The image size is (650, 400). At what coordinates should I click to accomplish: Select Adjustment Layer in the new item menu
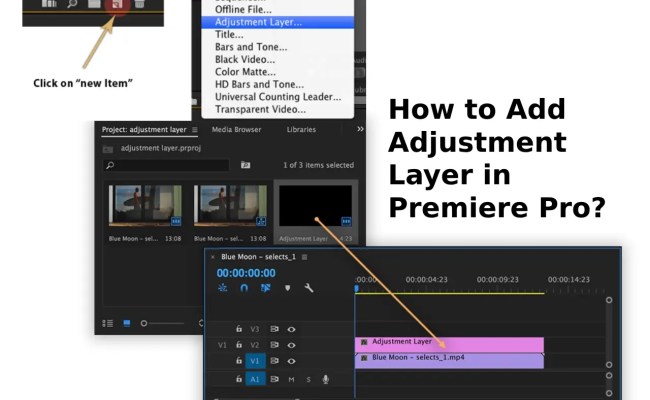(x=277, y=22)
